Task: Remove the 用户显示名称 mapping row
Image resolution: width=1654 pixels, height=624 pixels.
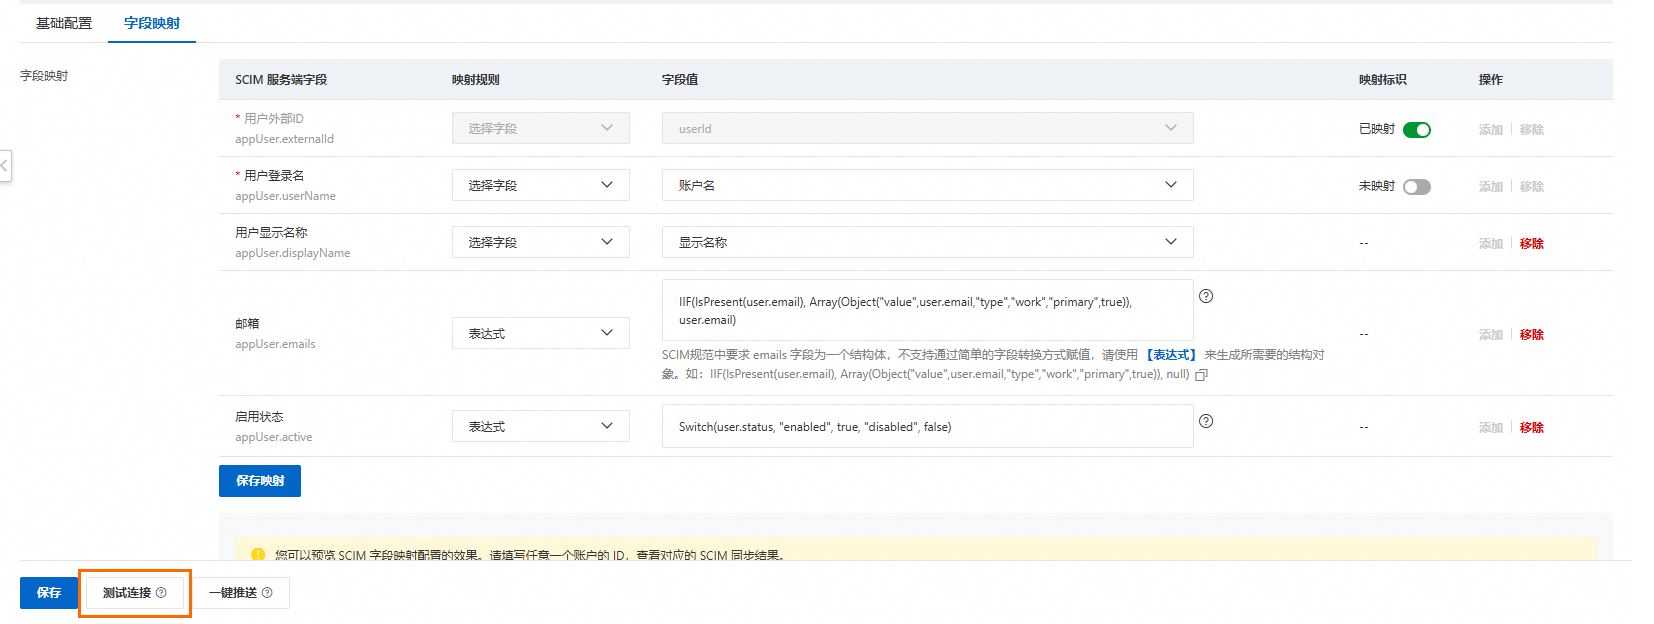Action: 1532,244
